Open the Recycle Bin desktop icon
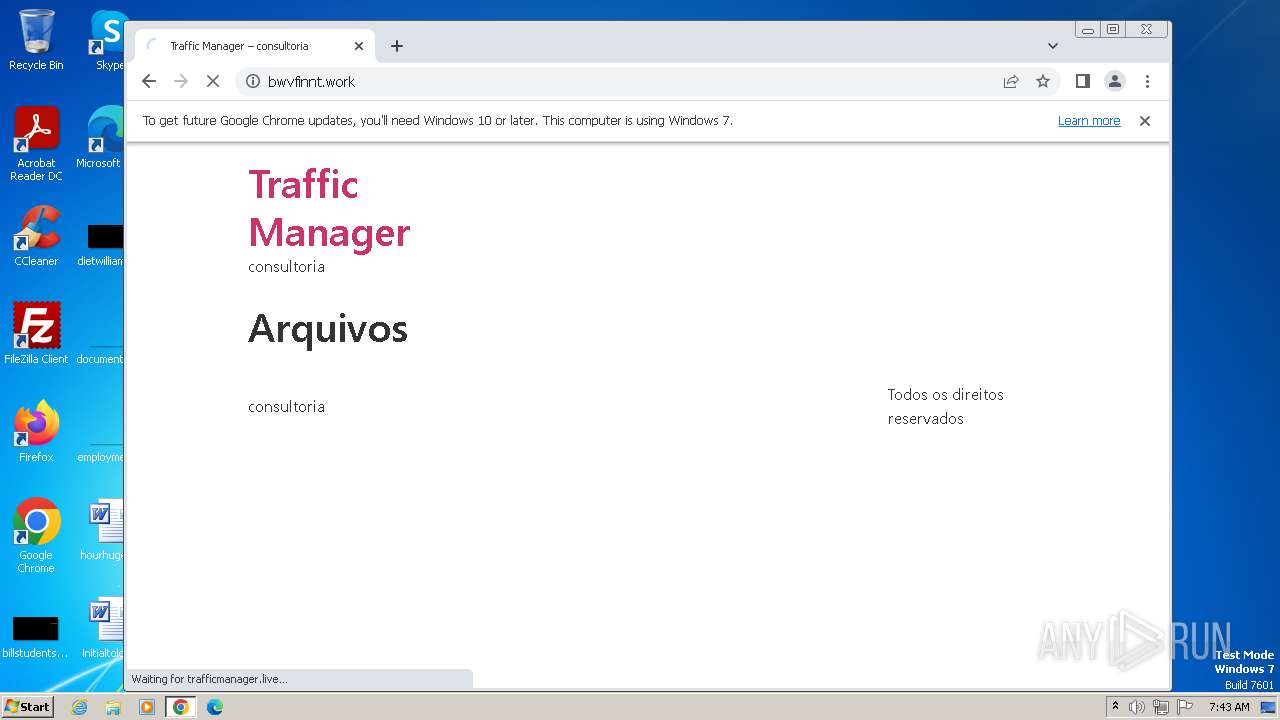Image resolution: width=1280 pixels, height=720 pixels. [36, 40]
